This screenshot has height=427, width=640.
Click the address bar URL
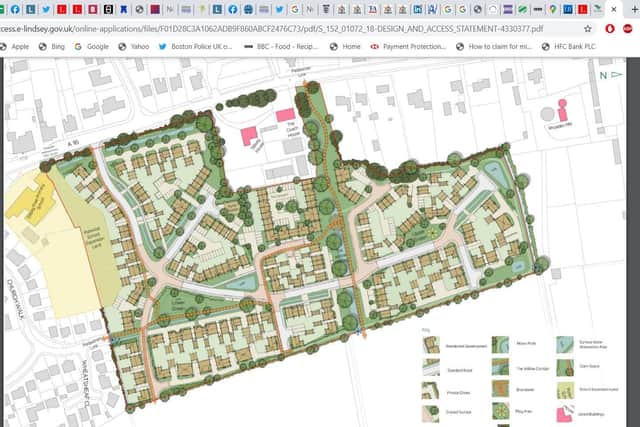point(271,29)
